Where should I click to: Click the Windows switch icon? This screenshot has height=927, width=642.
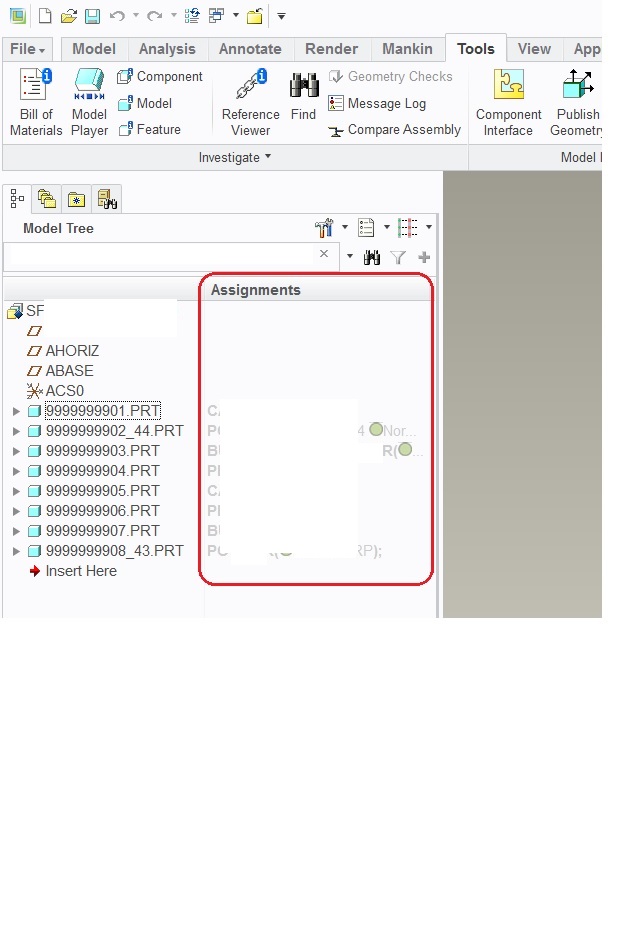(216, 15)
